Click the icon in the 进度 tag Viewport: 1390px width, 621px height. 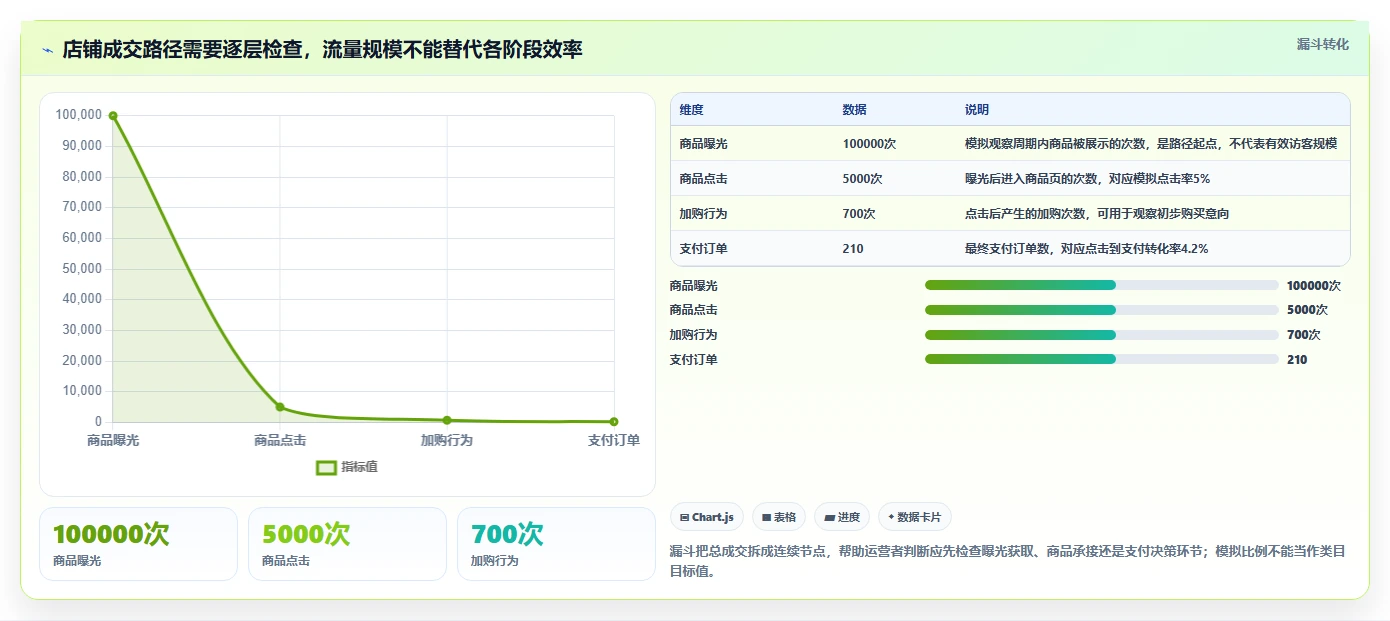(x=830, y=518)
